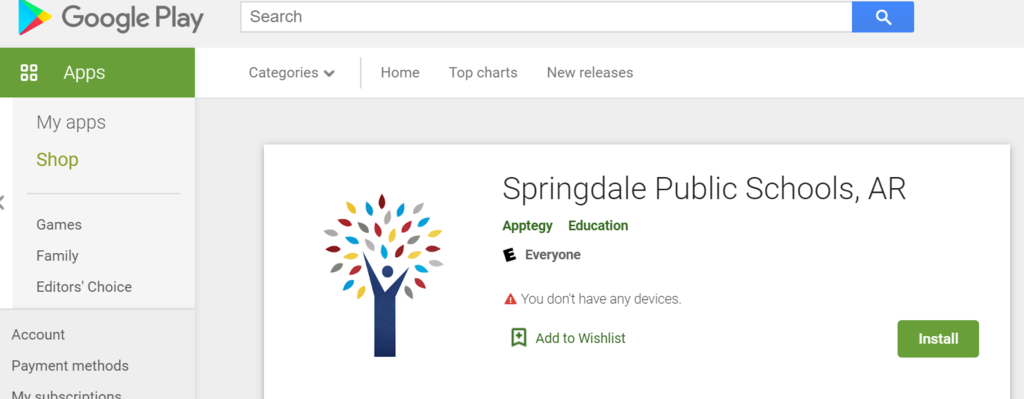Select Games in the sidebar
Screen dimensions: 1024x399
(59, 225)
